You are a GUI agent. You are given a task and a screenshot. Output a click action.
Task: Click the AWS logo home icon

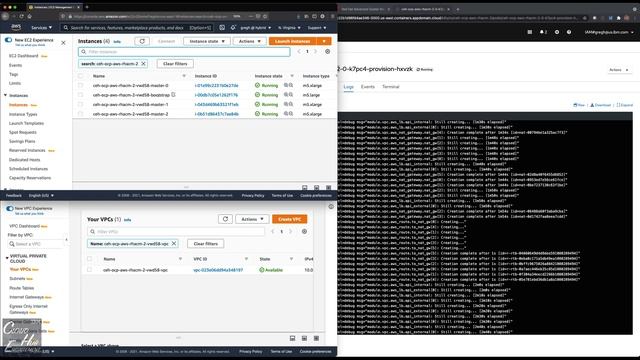tap(16, 27)
